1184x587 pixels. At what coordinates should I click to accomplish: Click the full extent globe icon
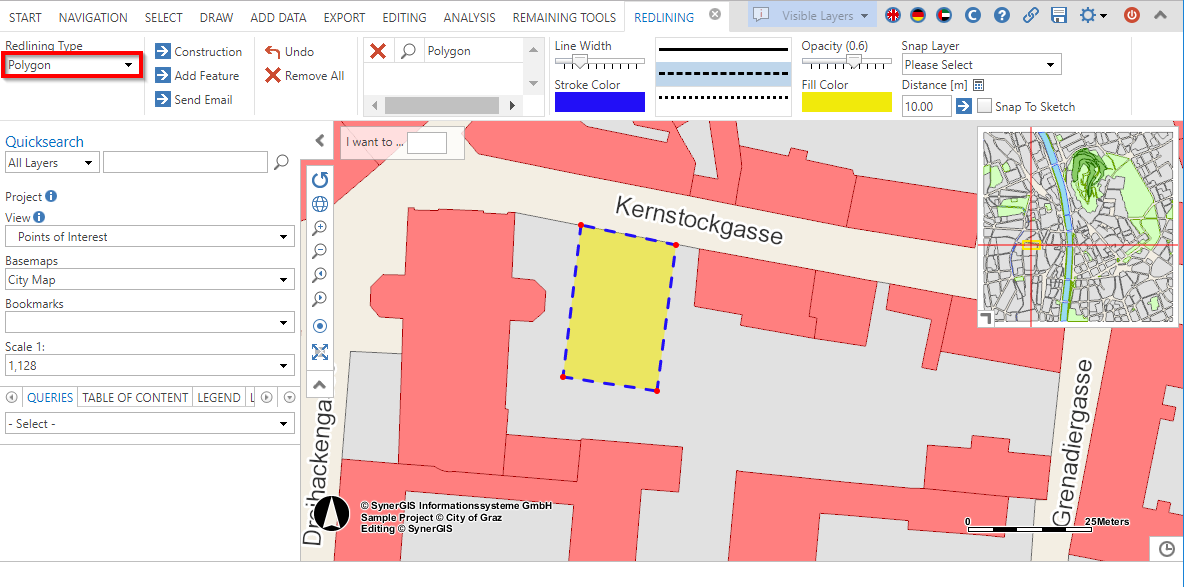point(320,203)
